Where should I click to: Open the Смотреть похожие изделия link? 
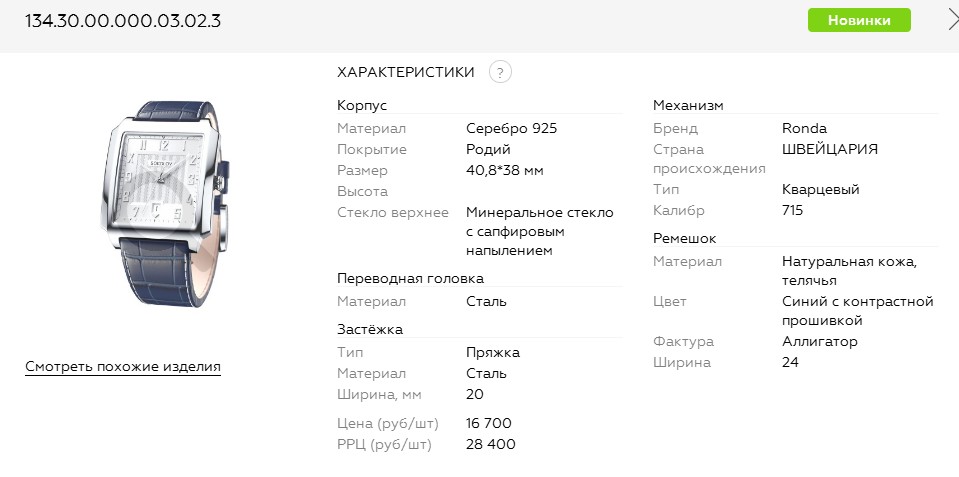pyautogui.click(x=123, y=367)
